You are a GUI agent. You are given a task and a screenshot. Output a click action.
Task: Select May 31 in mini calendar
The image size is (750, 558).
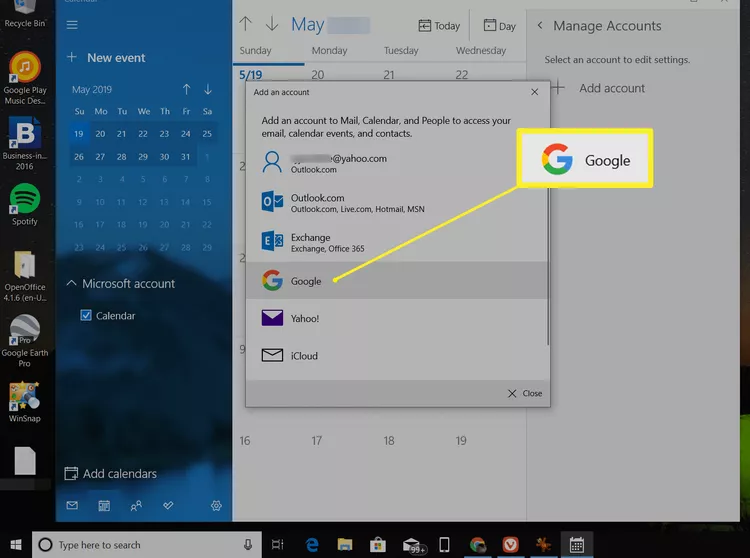(186, 157)
